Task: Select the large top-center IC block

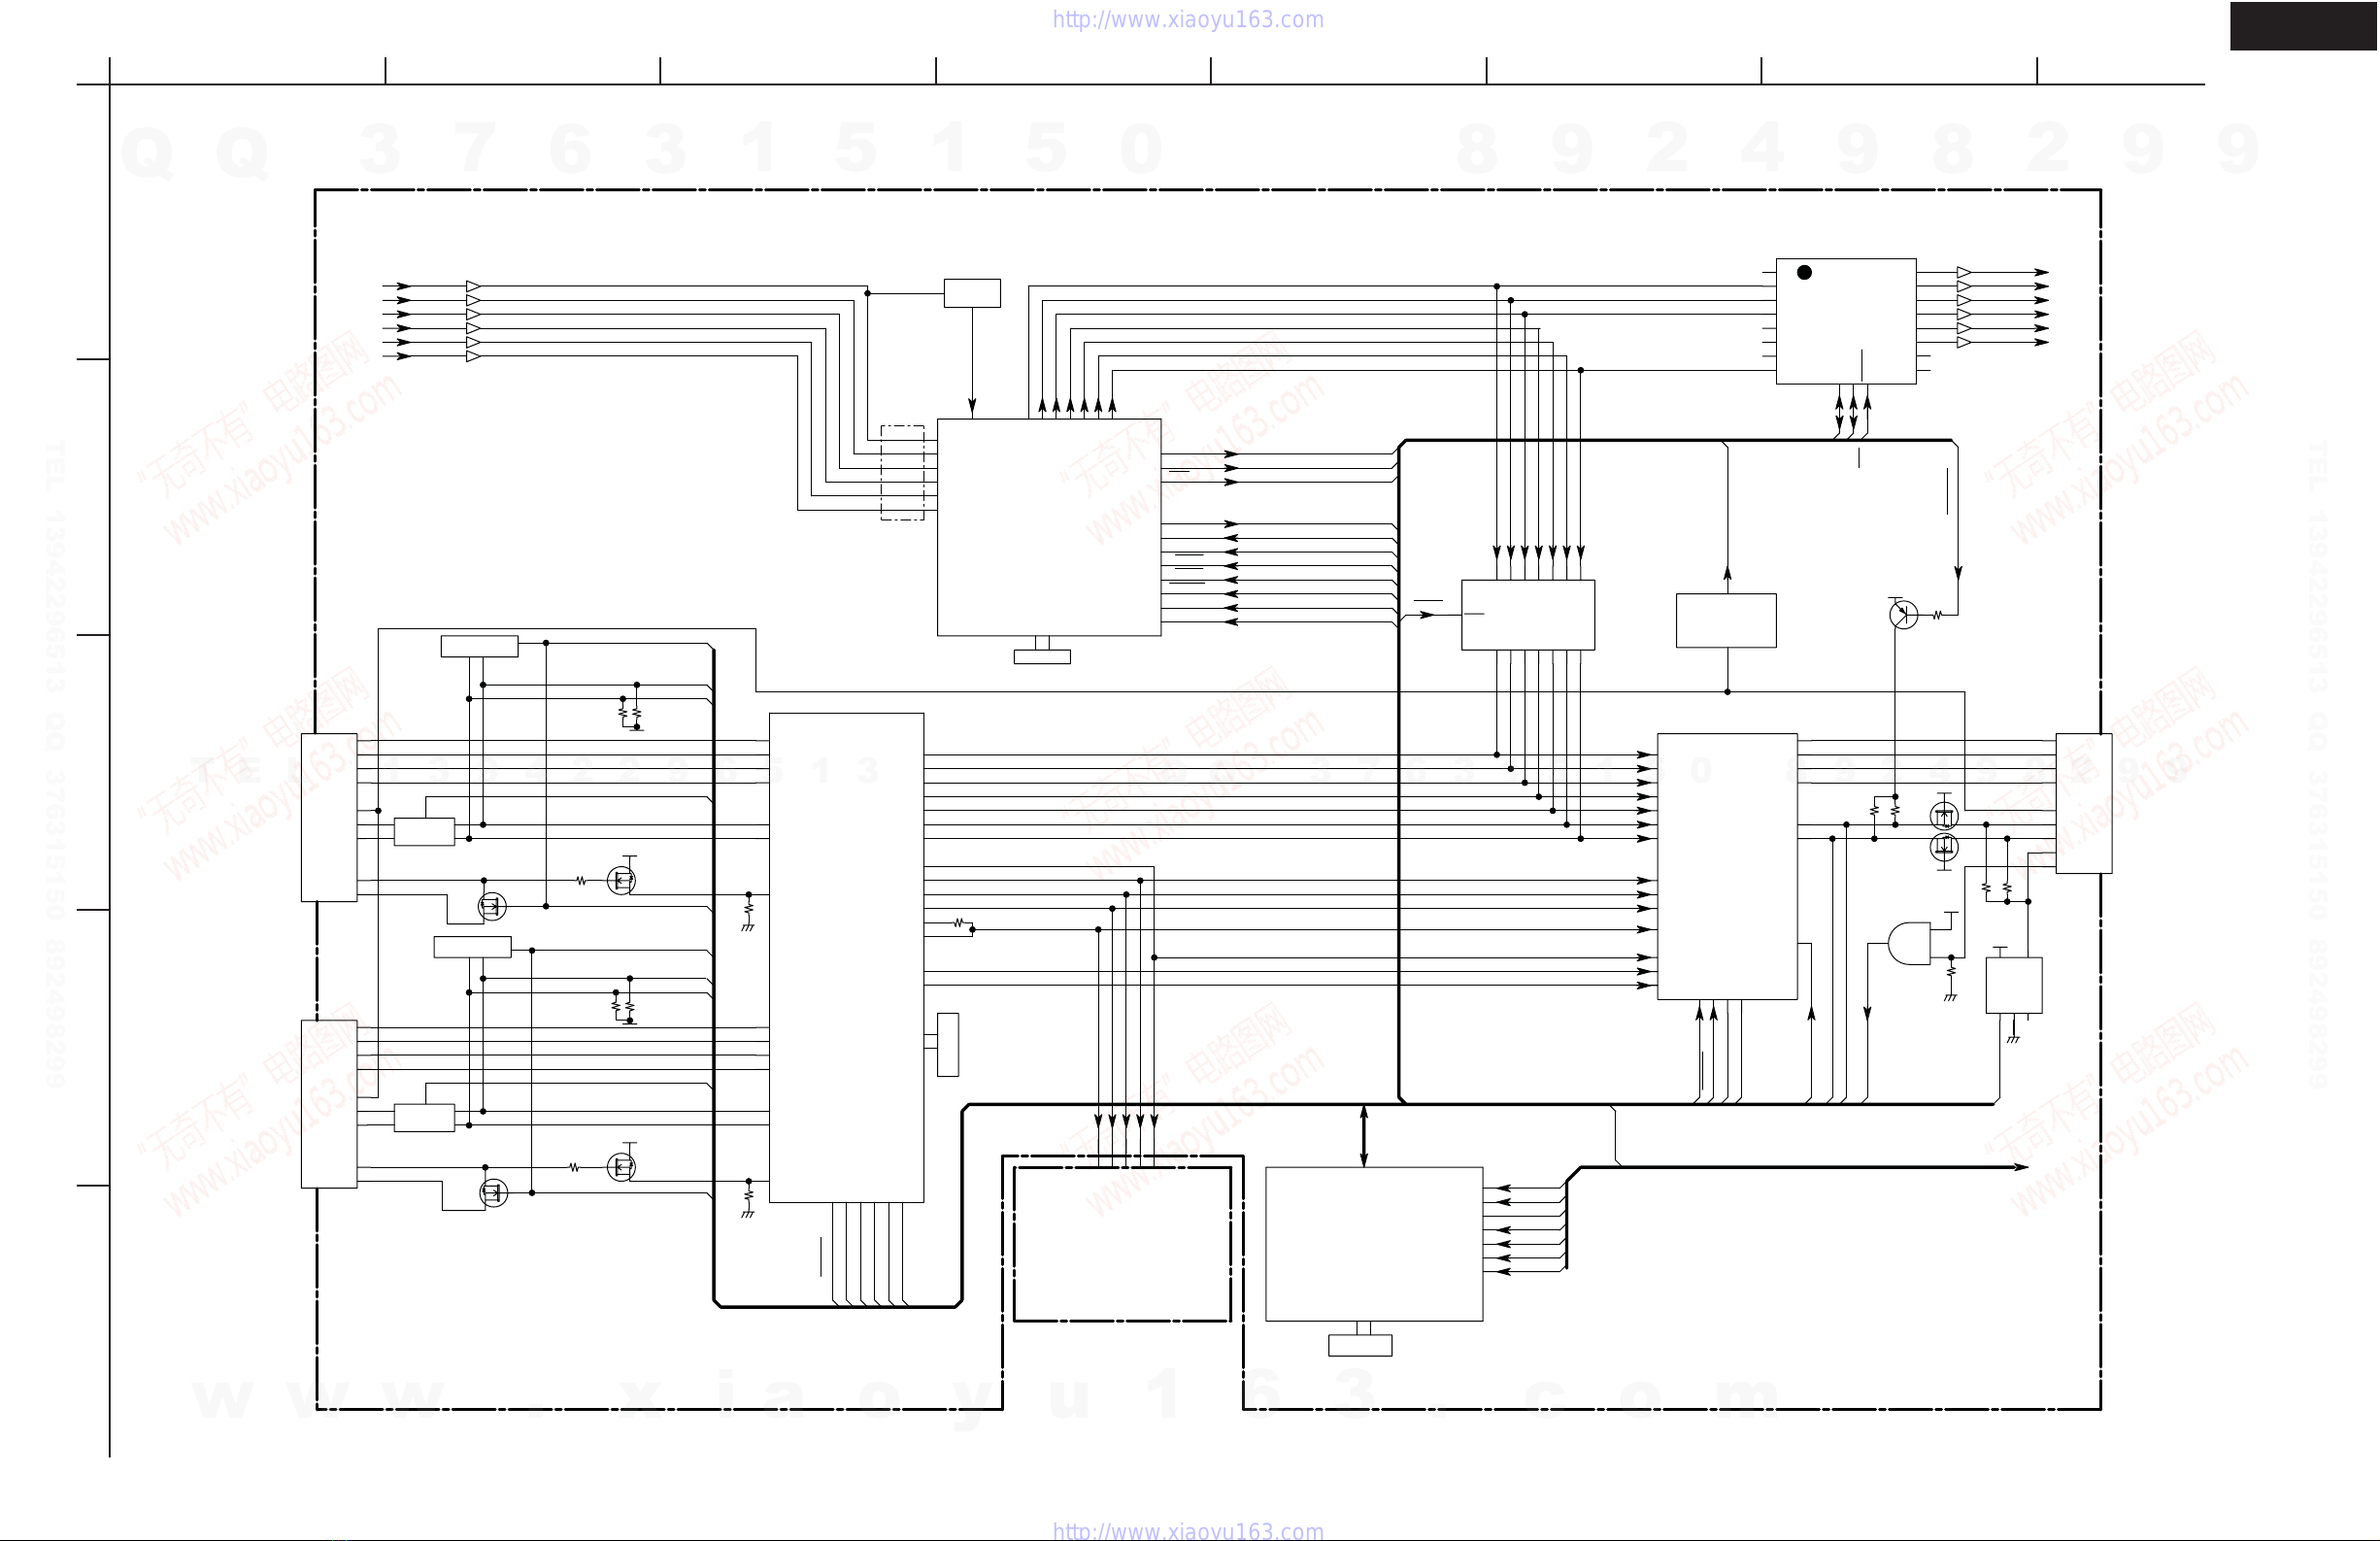Action: click(1048, 527)
